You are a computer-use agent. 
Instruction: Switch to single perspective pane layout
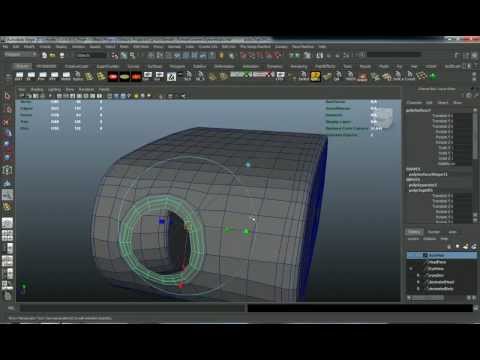pos(7,223)
